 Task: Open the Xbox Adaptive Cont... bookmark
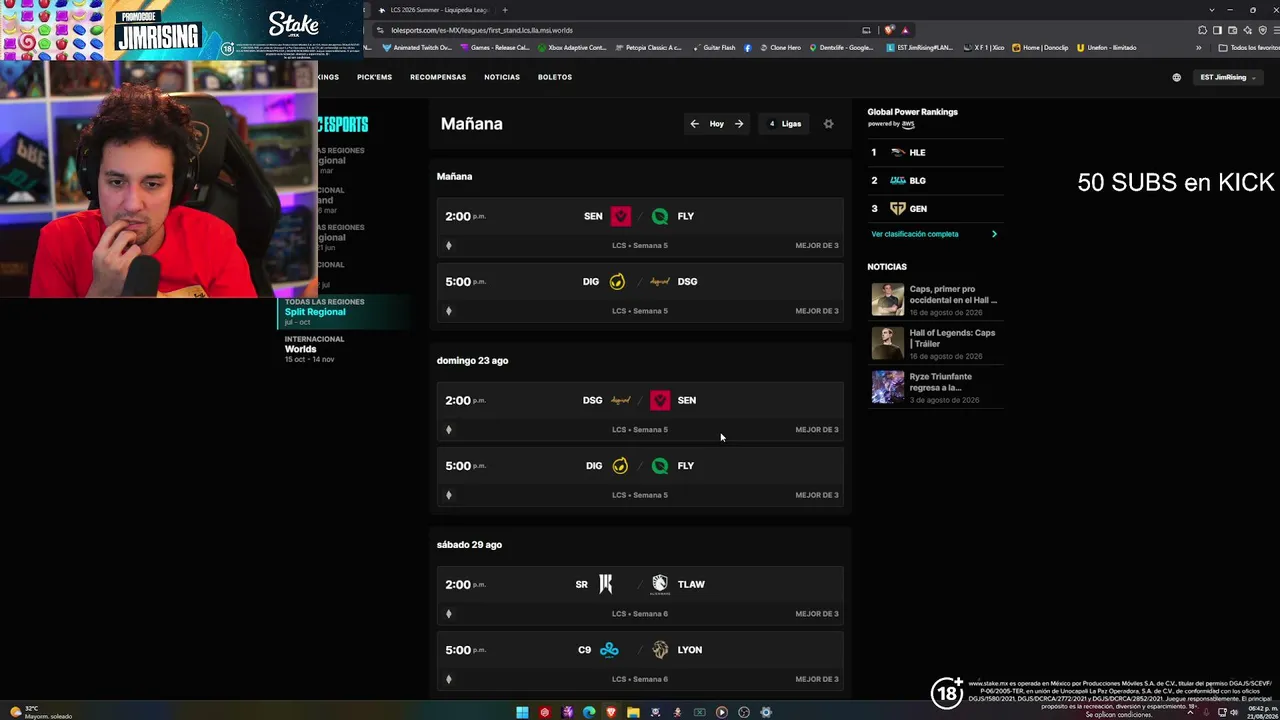coord(572,48)
